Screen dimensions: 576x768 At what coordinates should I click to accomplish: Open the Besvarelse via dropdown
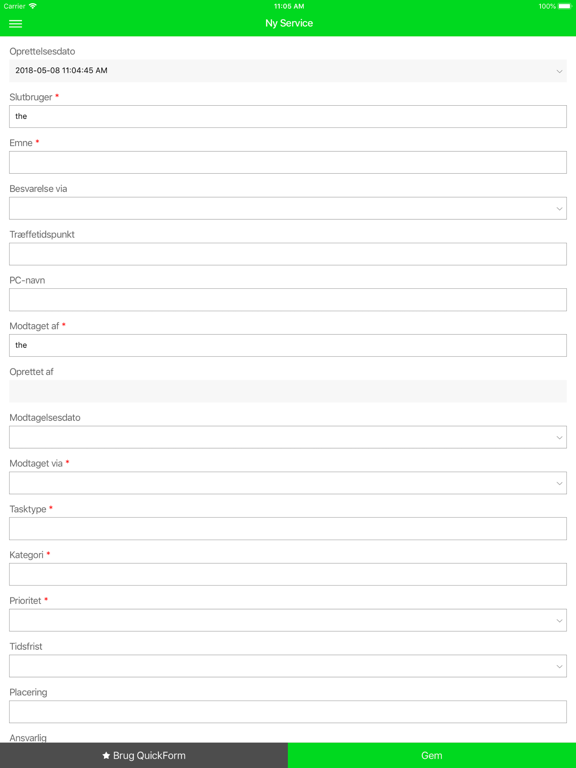tap(288, 208)
